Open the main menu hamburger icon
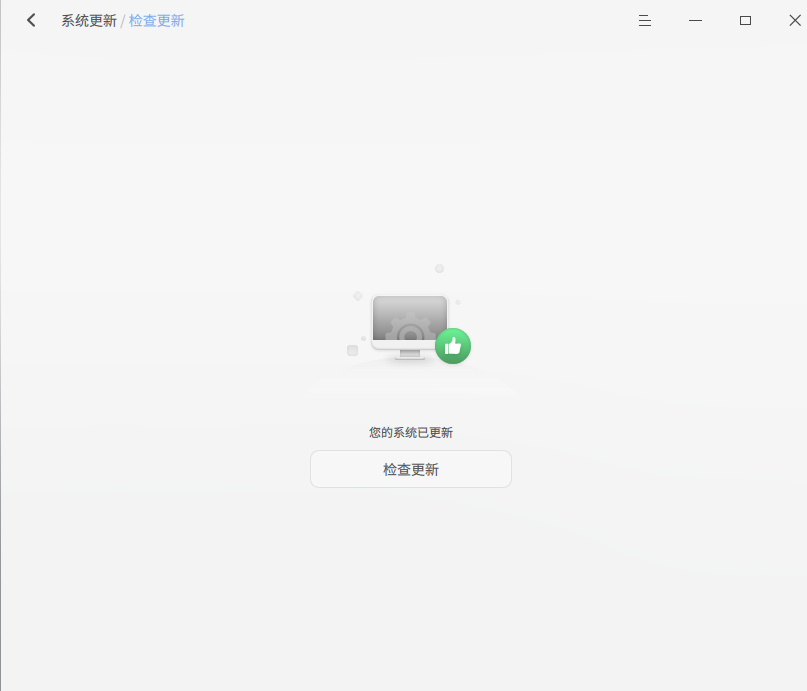 (x=645, y=21)
